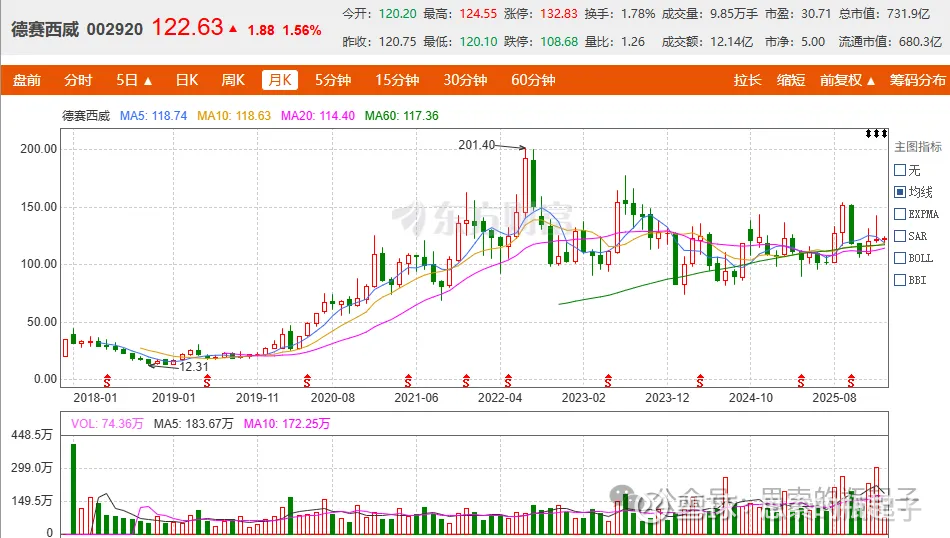950x538 pixels.
Task: Click the S marker near 2023-02
Action: pyautogui.click(x=608, y=380)
